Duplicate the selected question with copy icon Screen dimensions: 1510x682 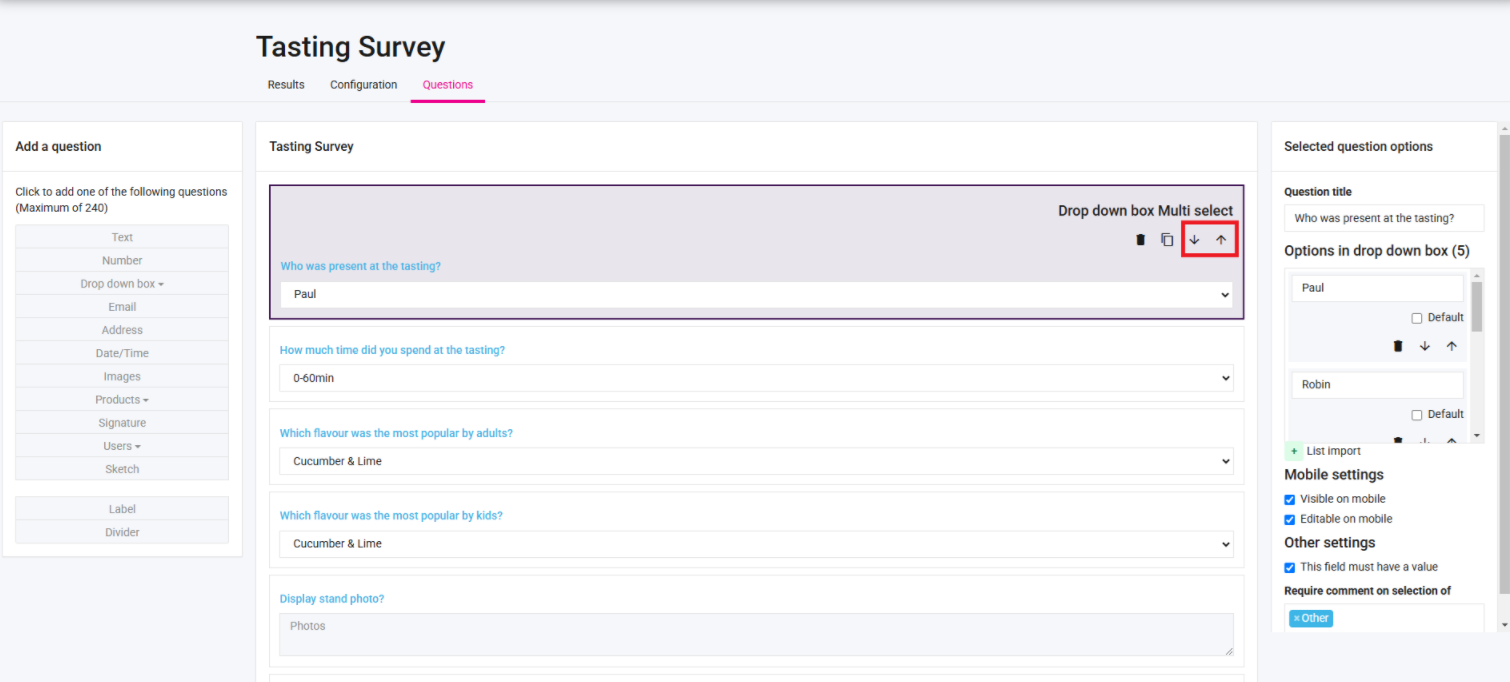coord(1167,240)
